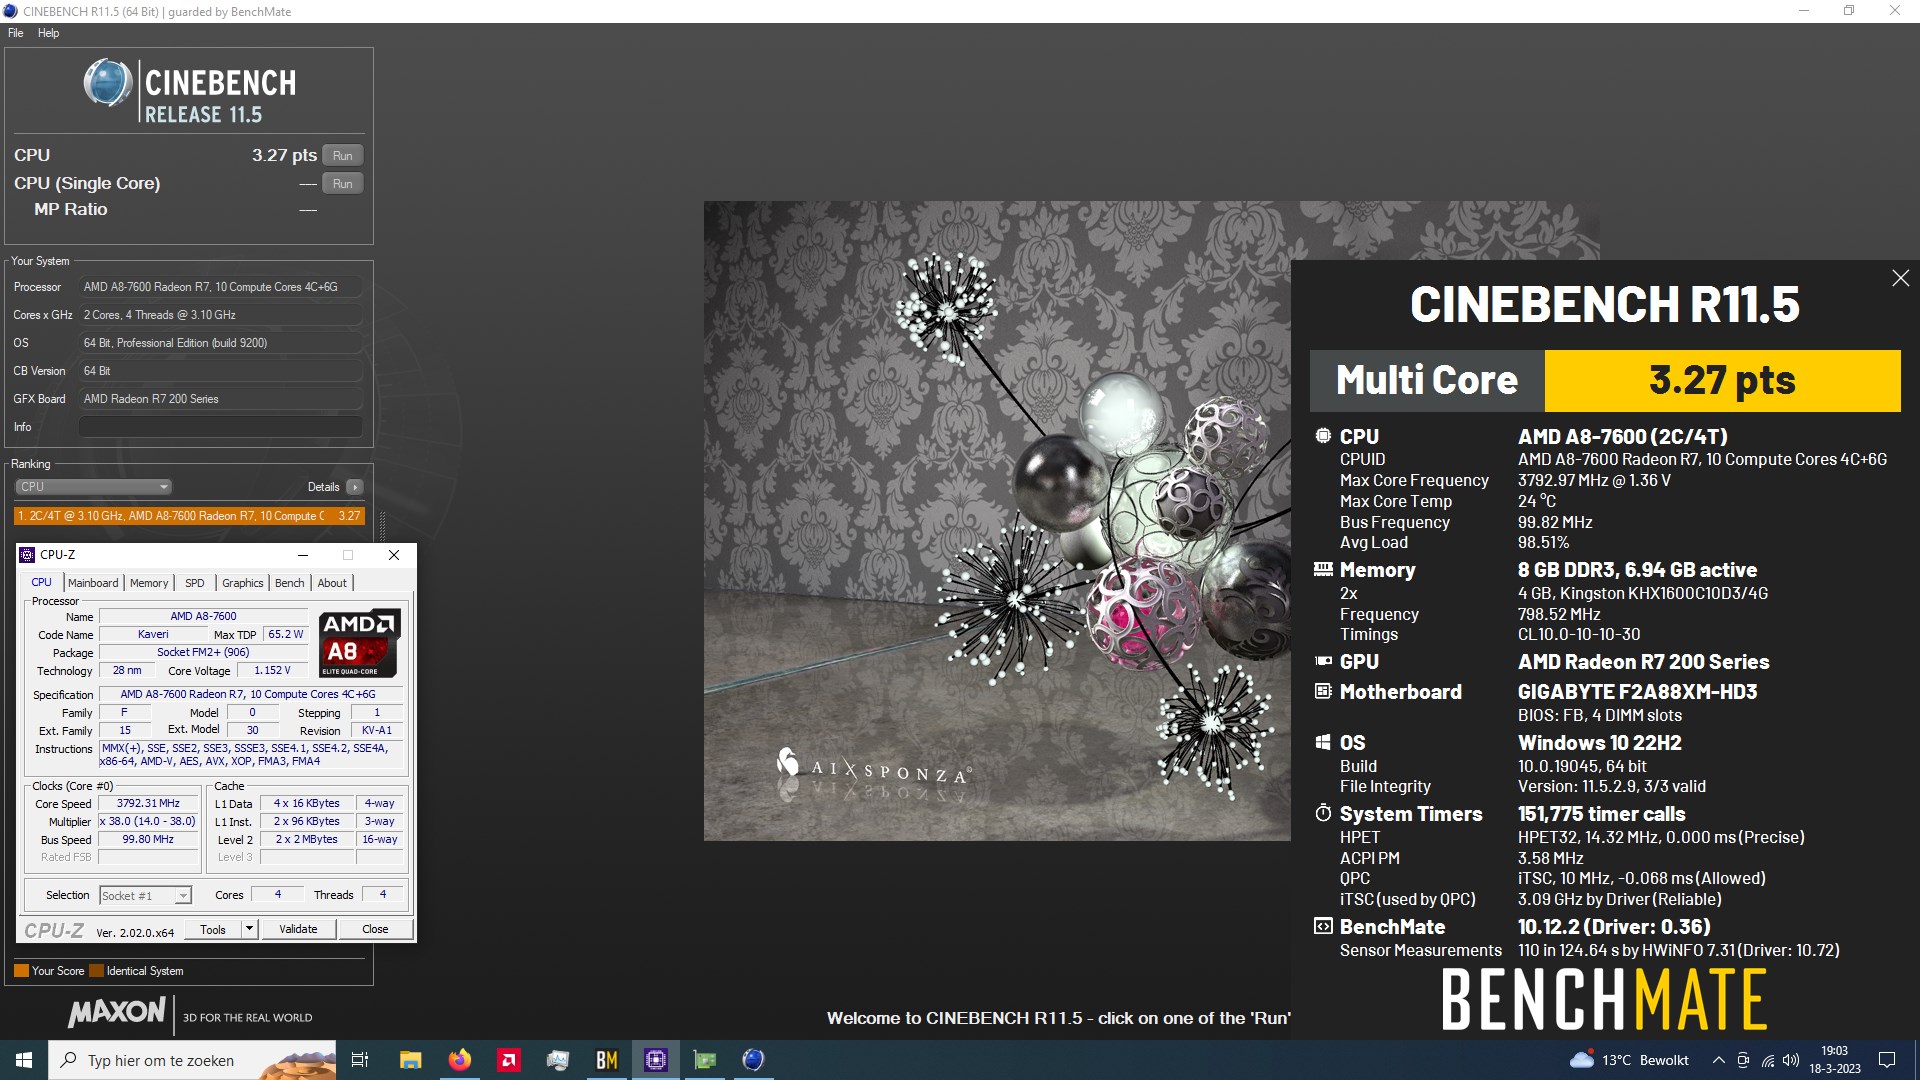Switch to CPU-Z Bench tab
This screenshot has width=1920, height=1080.
click(x=290, y=583)
